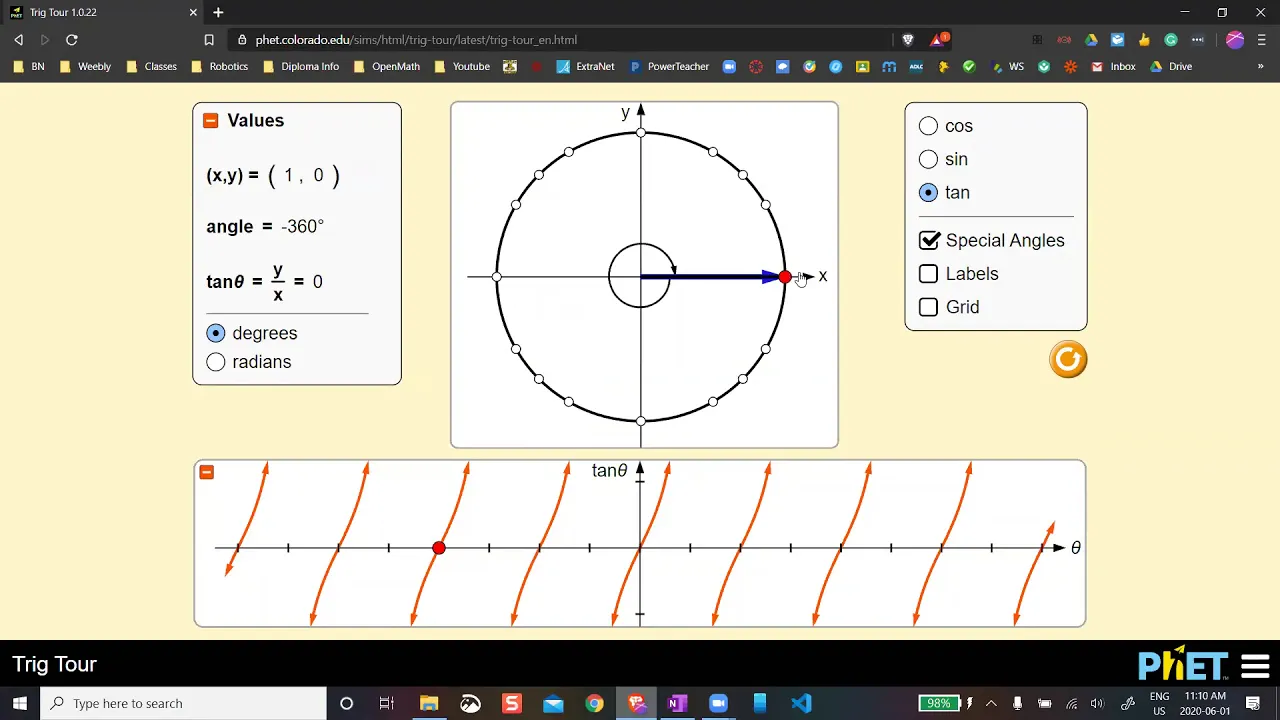This screenshot has width=1280, height=720.
Task: Open the Diploma Info bookmarks folder
Action: [x=301, y=67]
